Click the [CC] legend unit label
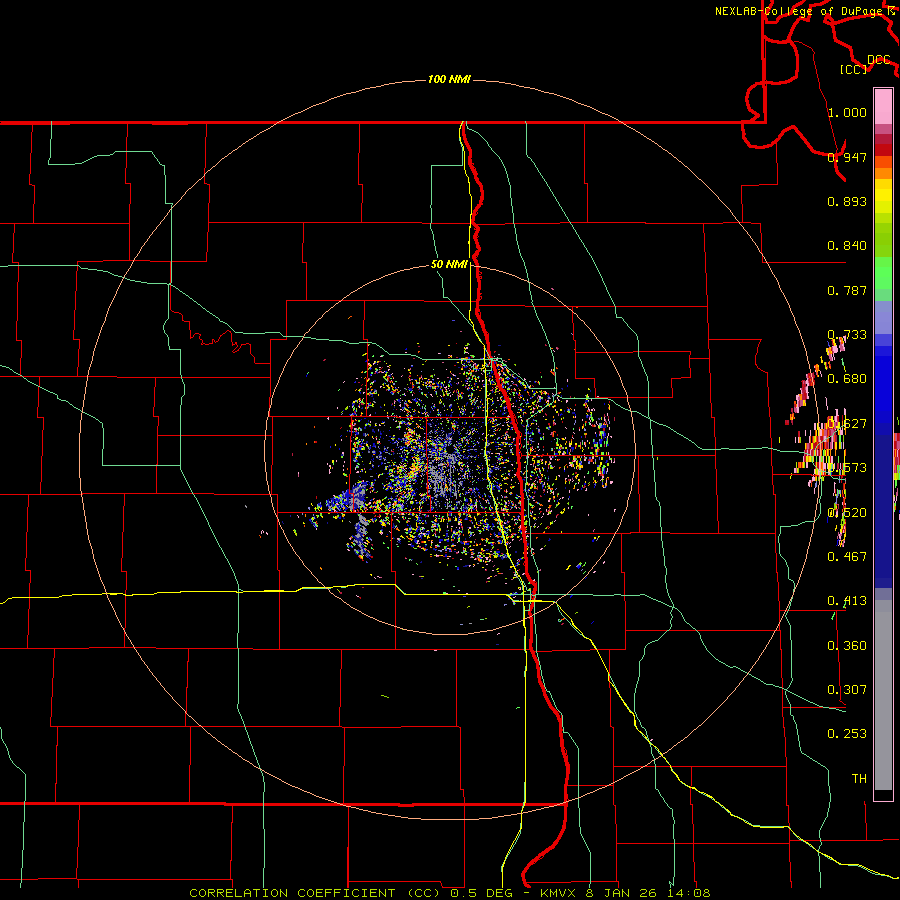This screenshot has width=900, height=900. tap(854, 69)
